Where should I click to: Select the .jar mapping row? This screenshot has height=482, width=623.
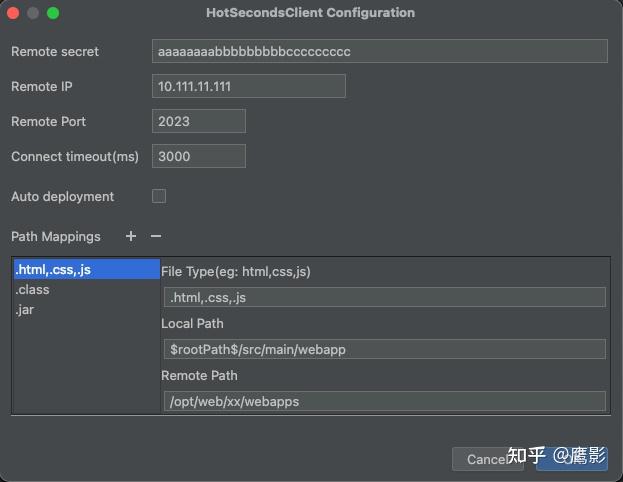click(87, 310)
